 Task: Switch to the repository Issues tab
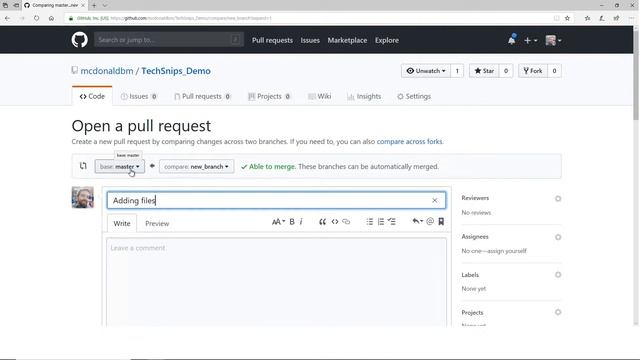coord(138,96)
